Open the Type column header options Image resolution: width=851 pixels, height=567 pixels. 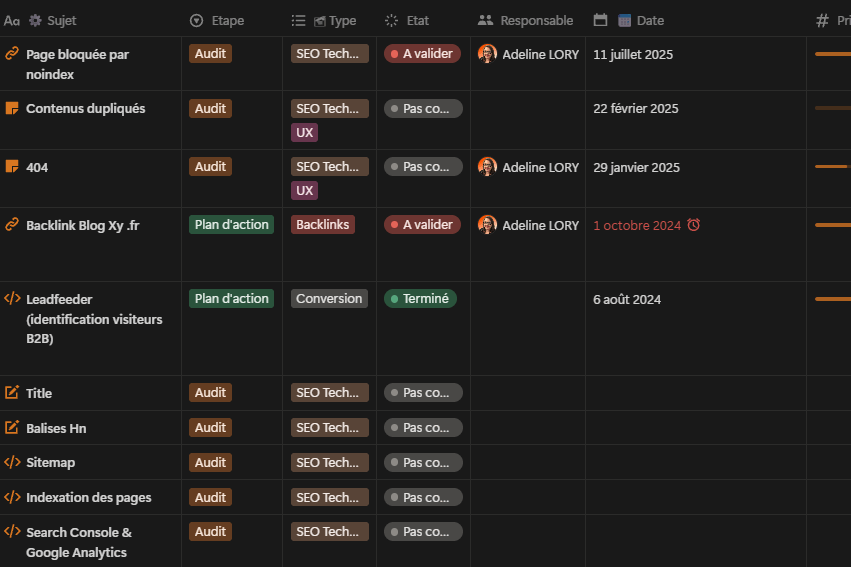[x=324, y=21]
